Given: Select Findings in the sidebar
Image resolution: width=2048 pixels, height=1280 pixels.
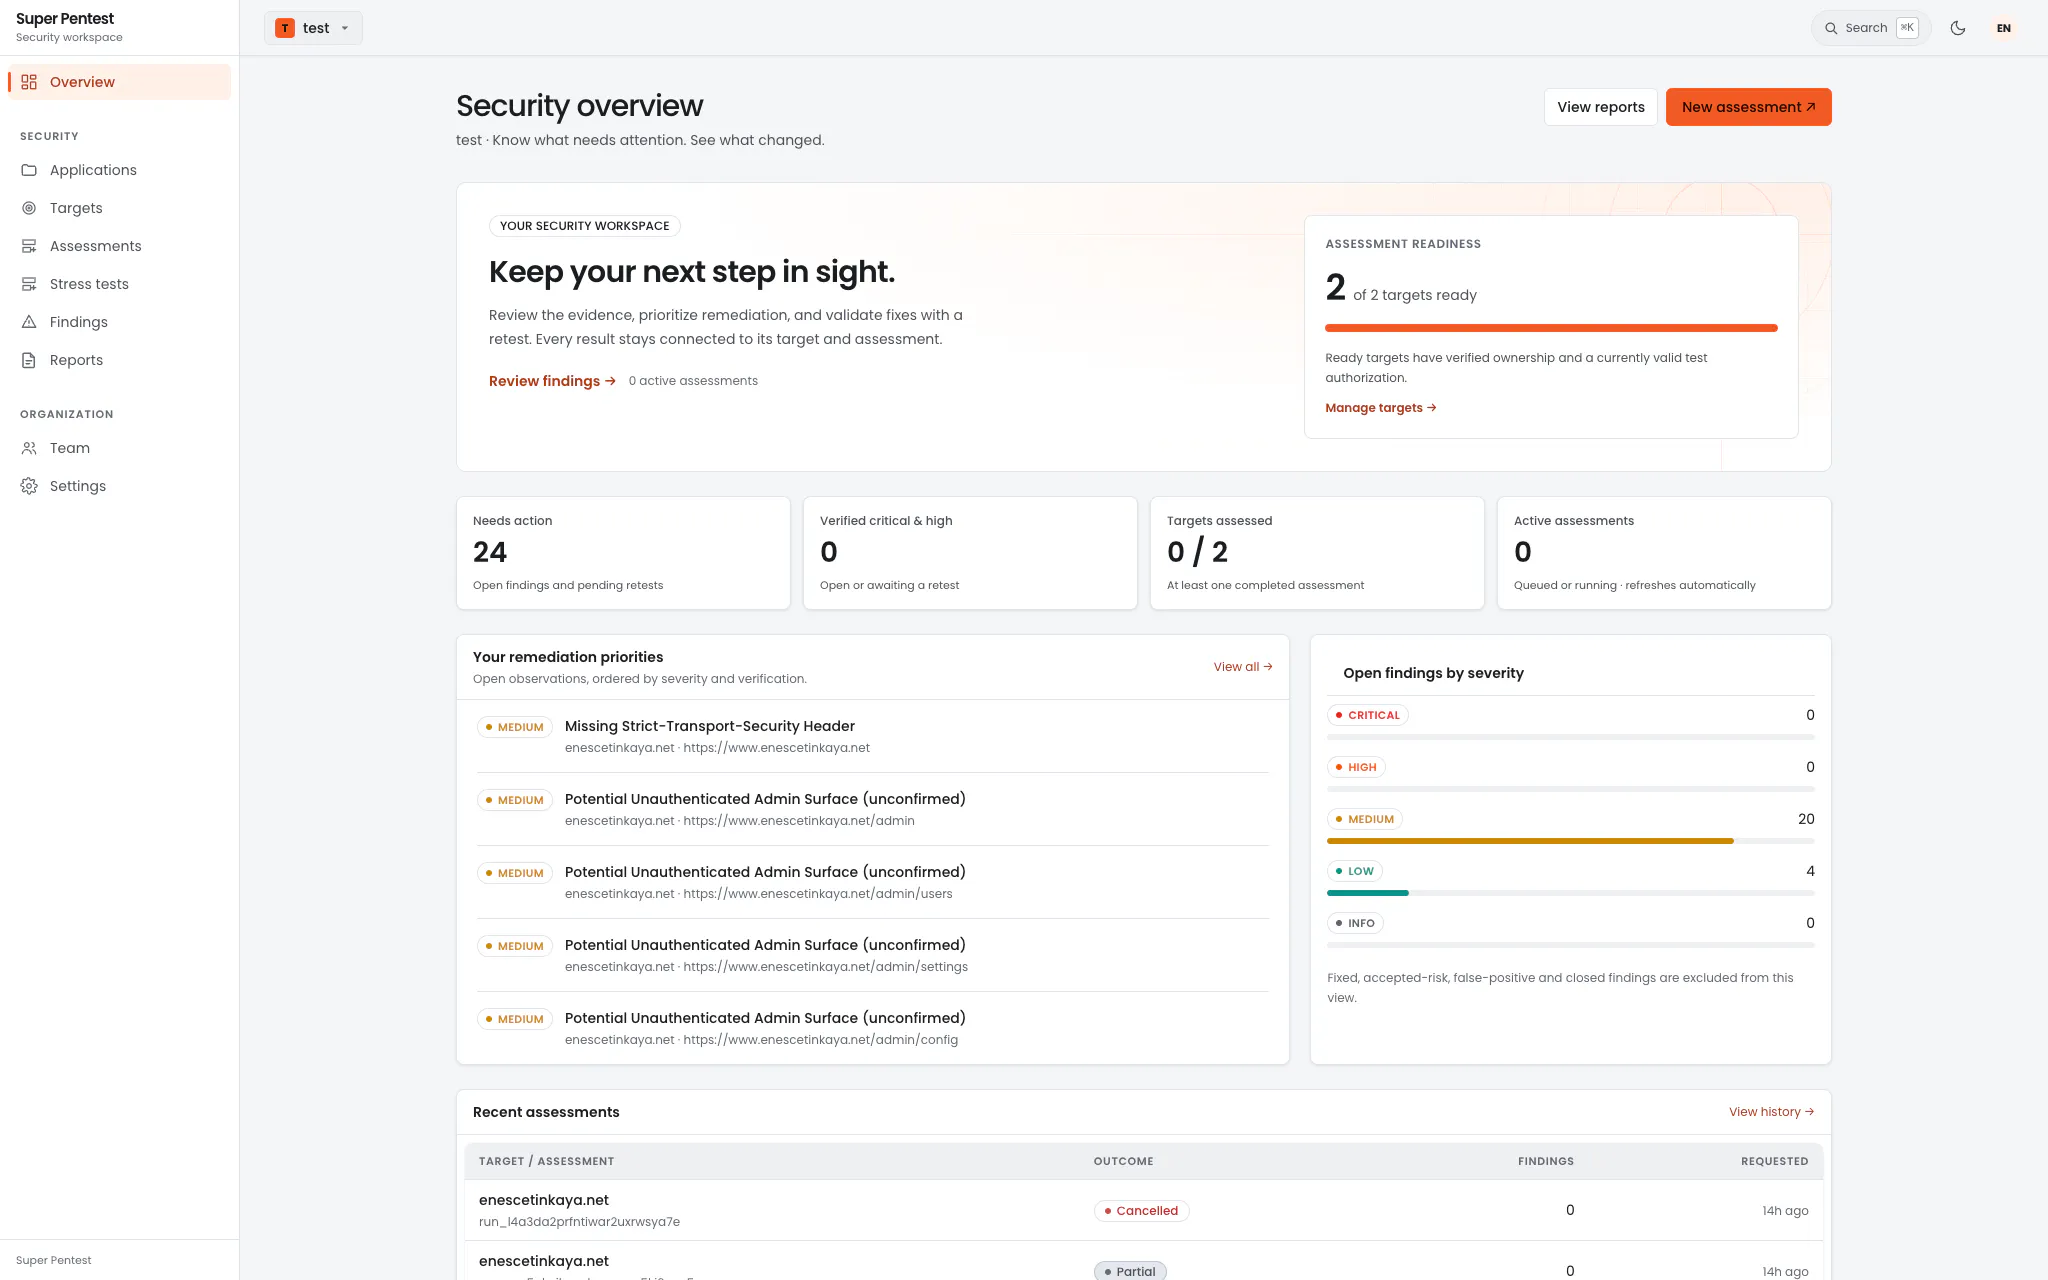Looking at the screenshot, I should coord(119,322).
